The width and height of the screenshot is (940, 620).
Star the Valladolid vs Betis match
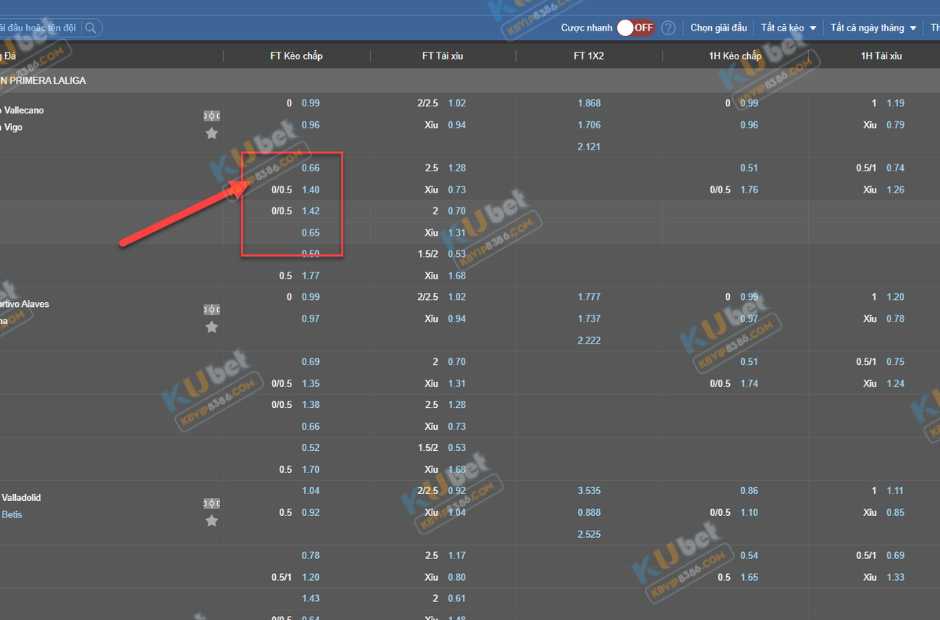pyautogui.click(x=212, y=520)
